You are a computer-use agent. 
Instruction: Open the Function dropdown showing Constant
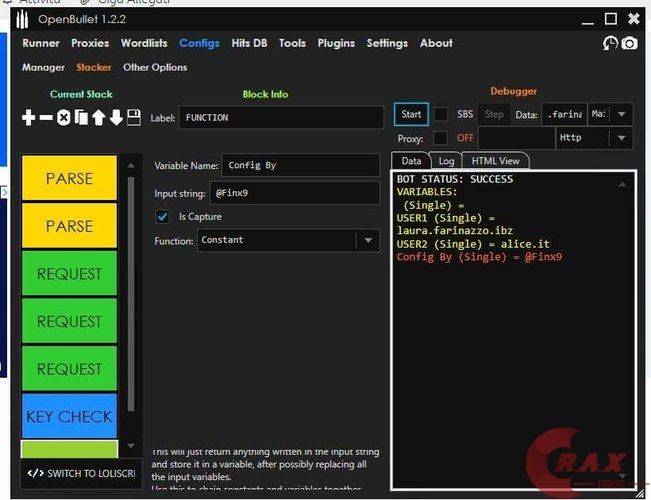click(288, 240)
